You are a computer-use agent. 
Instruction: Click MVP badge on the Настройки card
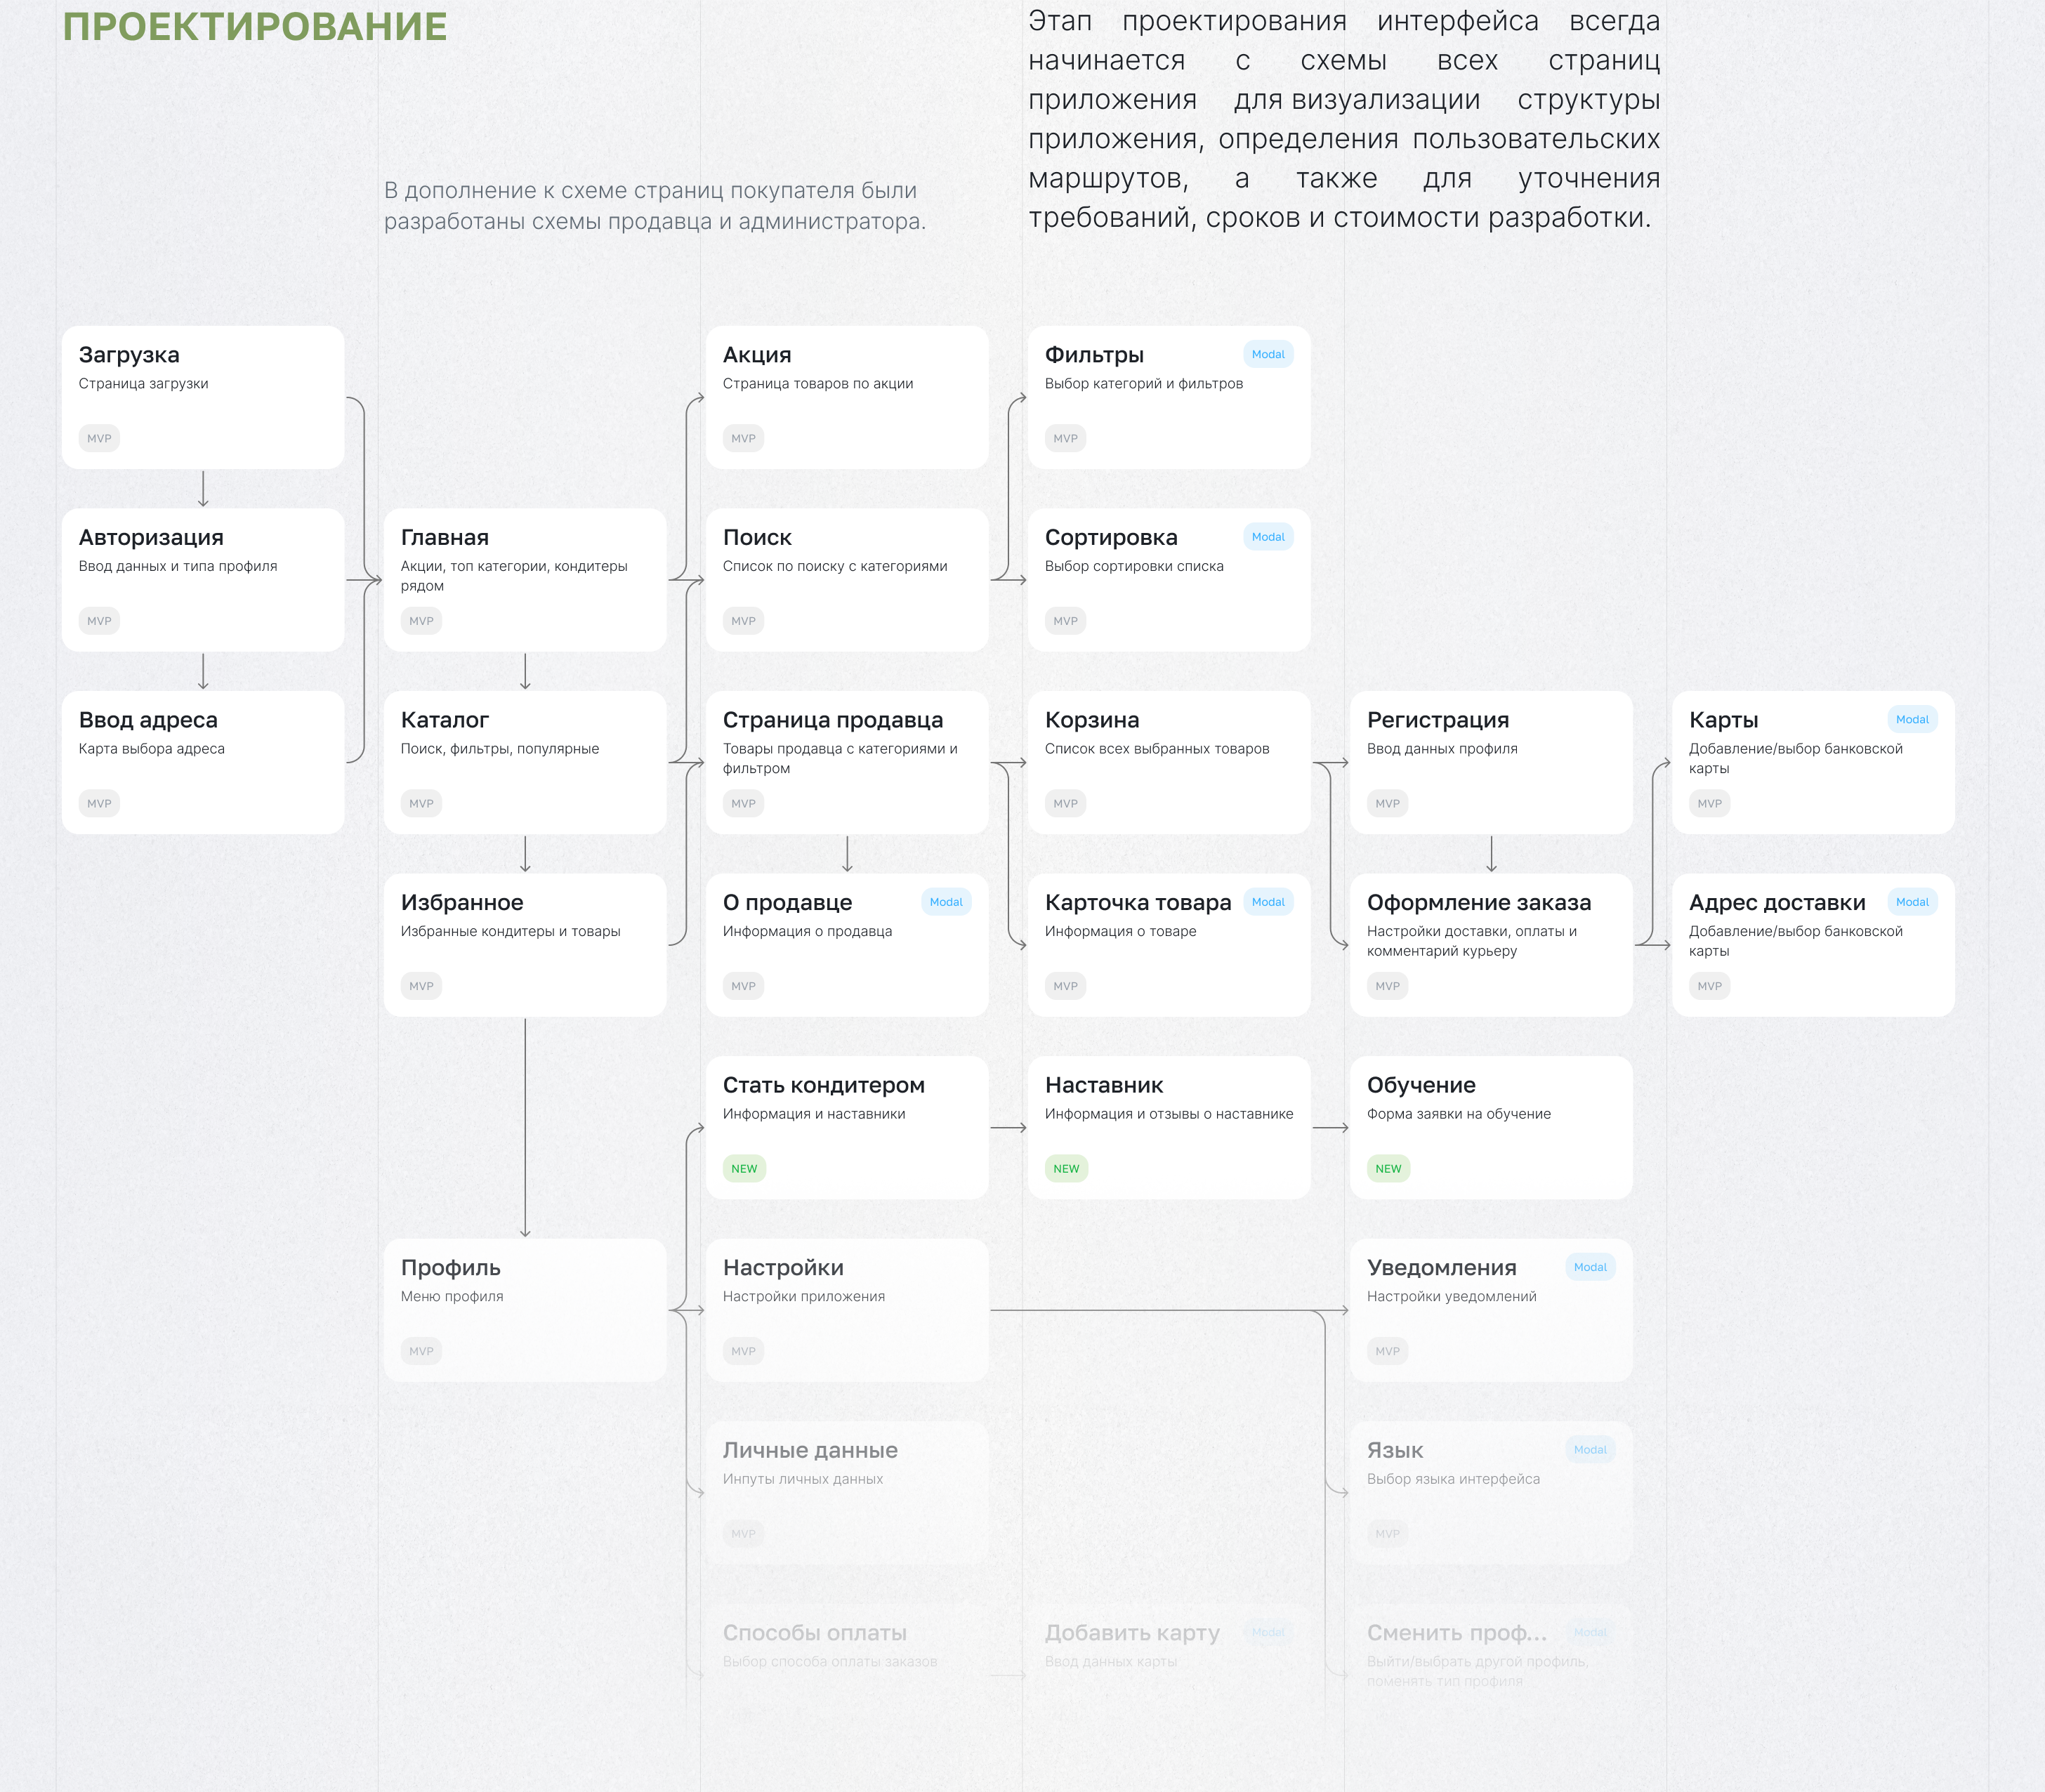[743, 1351]
